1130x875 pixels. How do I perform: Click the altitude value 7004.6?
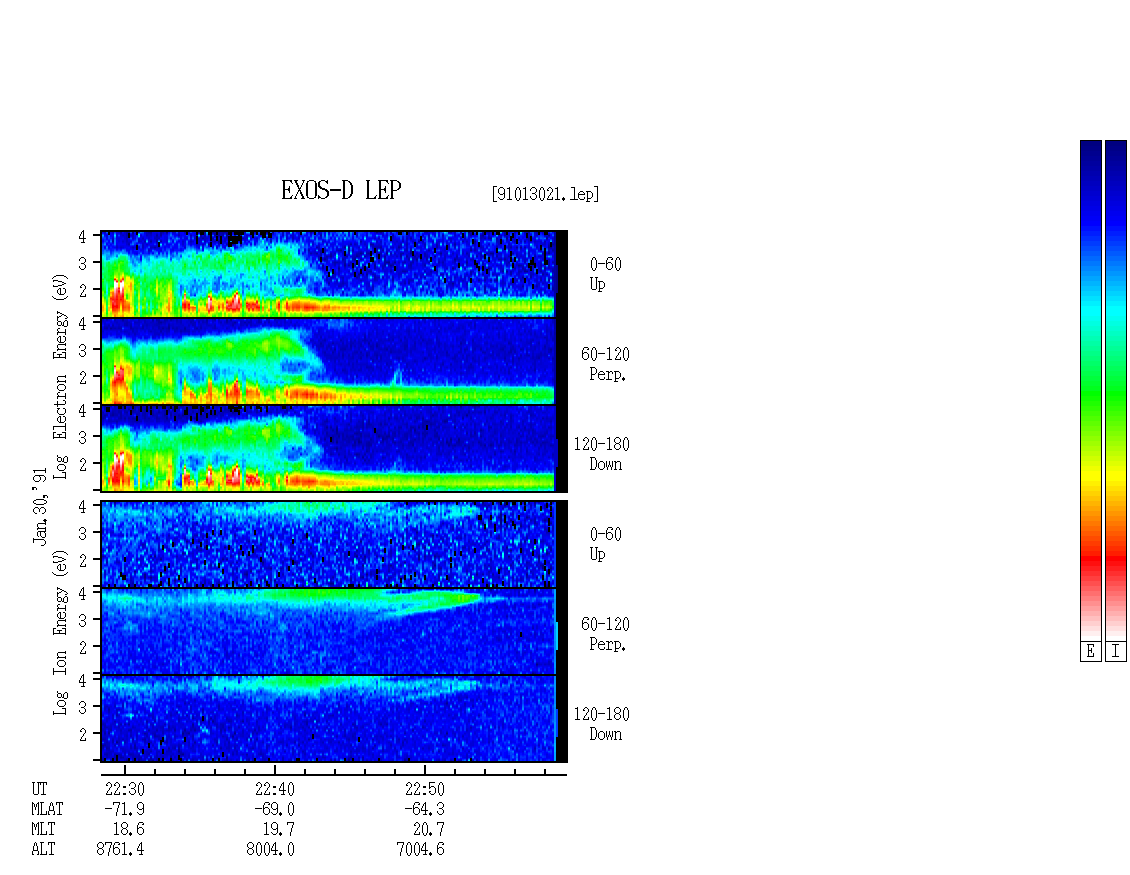click(x=420, y=850)
